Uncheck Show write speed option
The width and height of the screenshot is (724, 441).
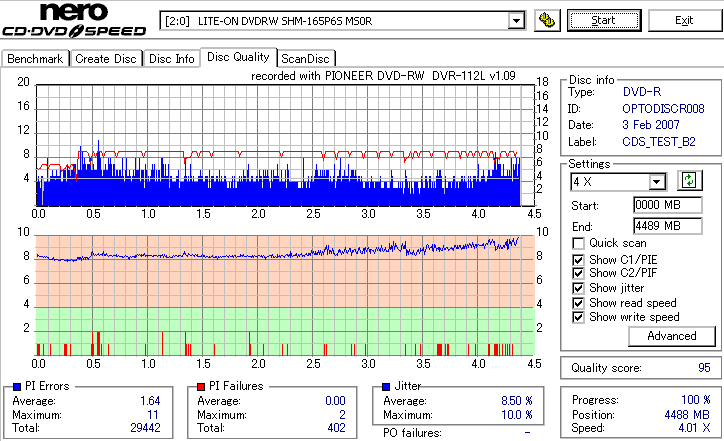pos(578,317)
